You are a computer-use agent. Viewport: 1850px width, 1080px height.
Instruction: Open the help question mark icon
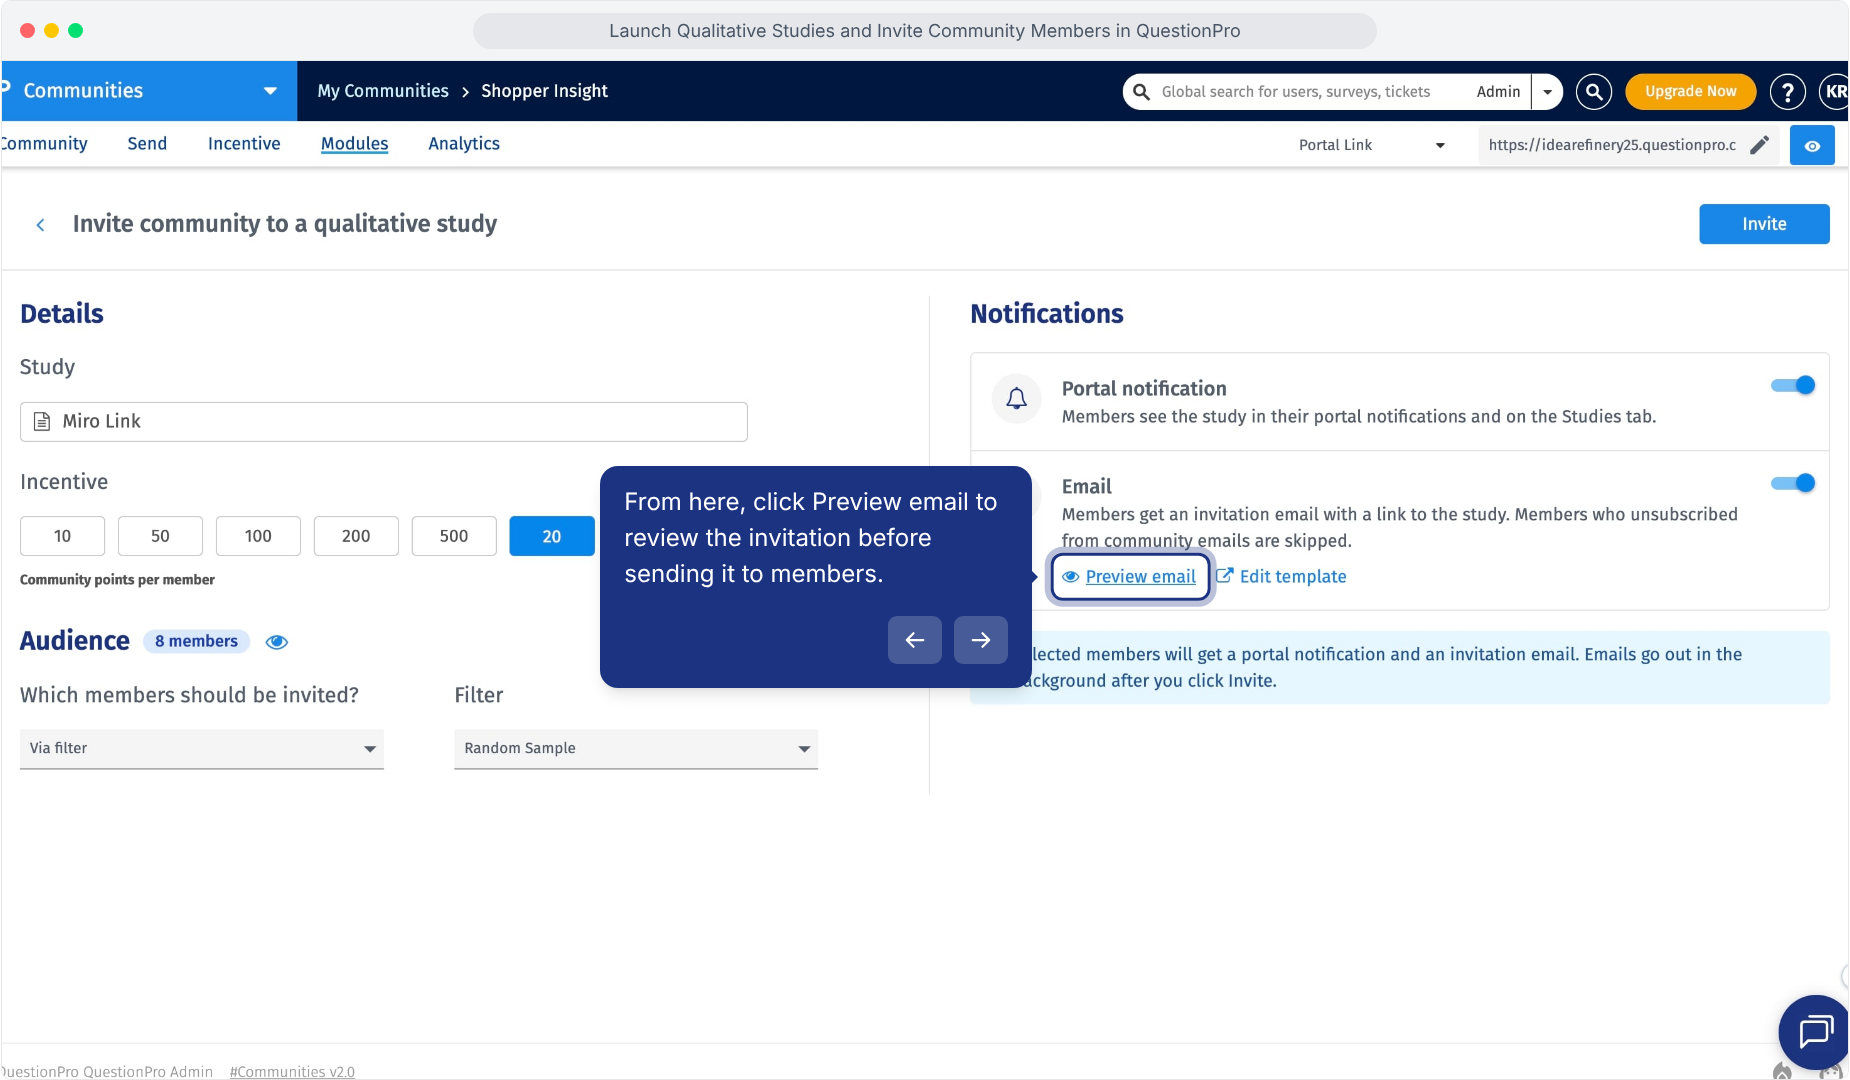click(x=1787, y=91)
